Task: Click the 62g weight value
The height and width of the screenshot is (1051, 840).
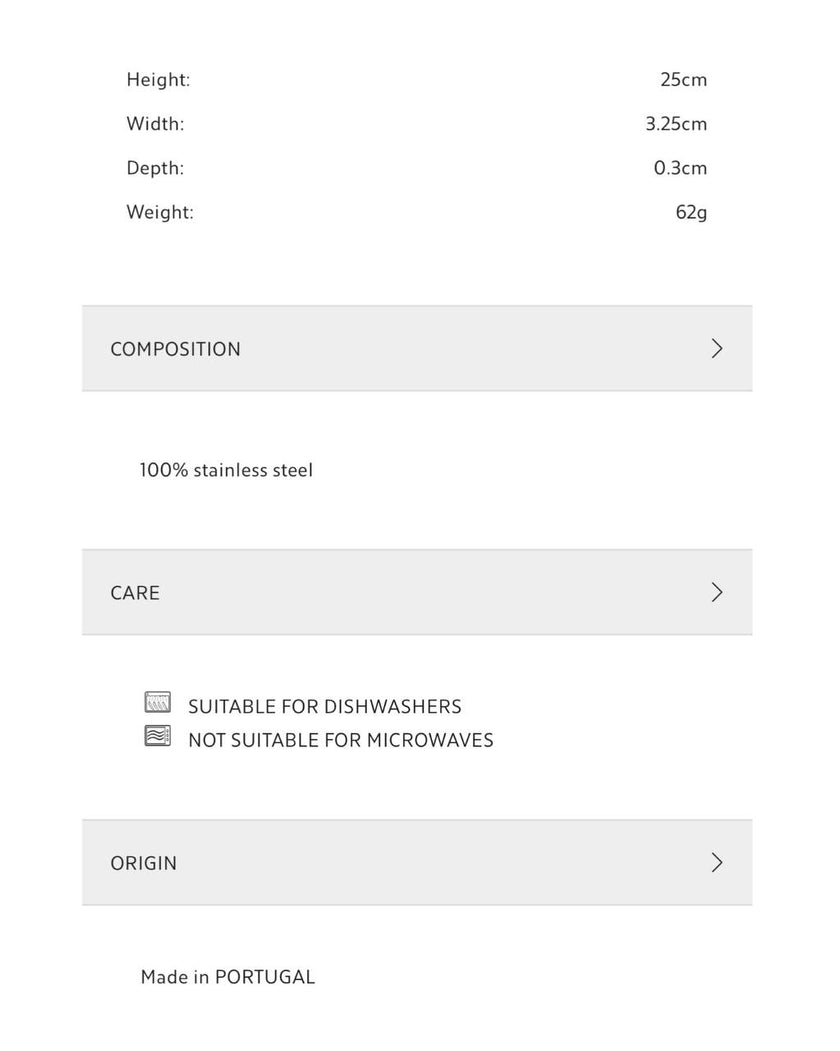Action: click(x=691, y=212)
